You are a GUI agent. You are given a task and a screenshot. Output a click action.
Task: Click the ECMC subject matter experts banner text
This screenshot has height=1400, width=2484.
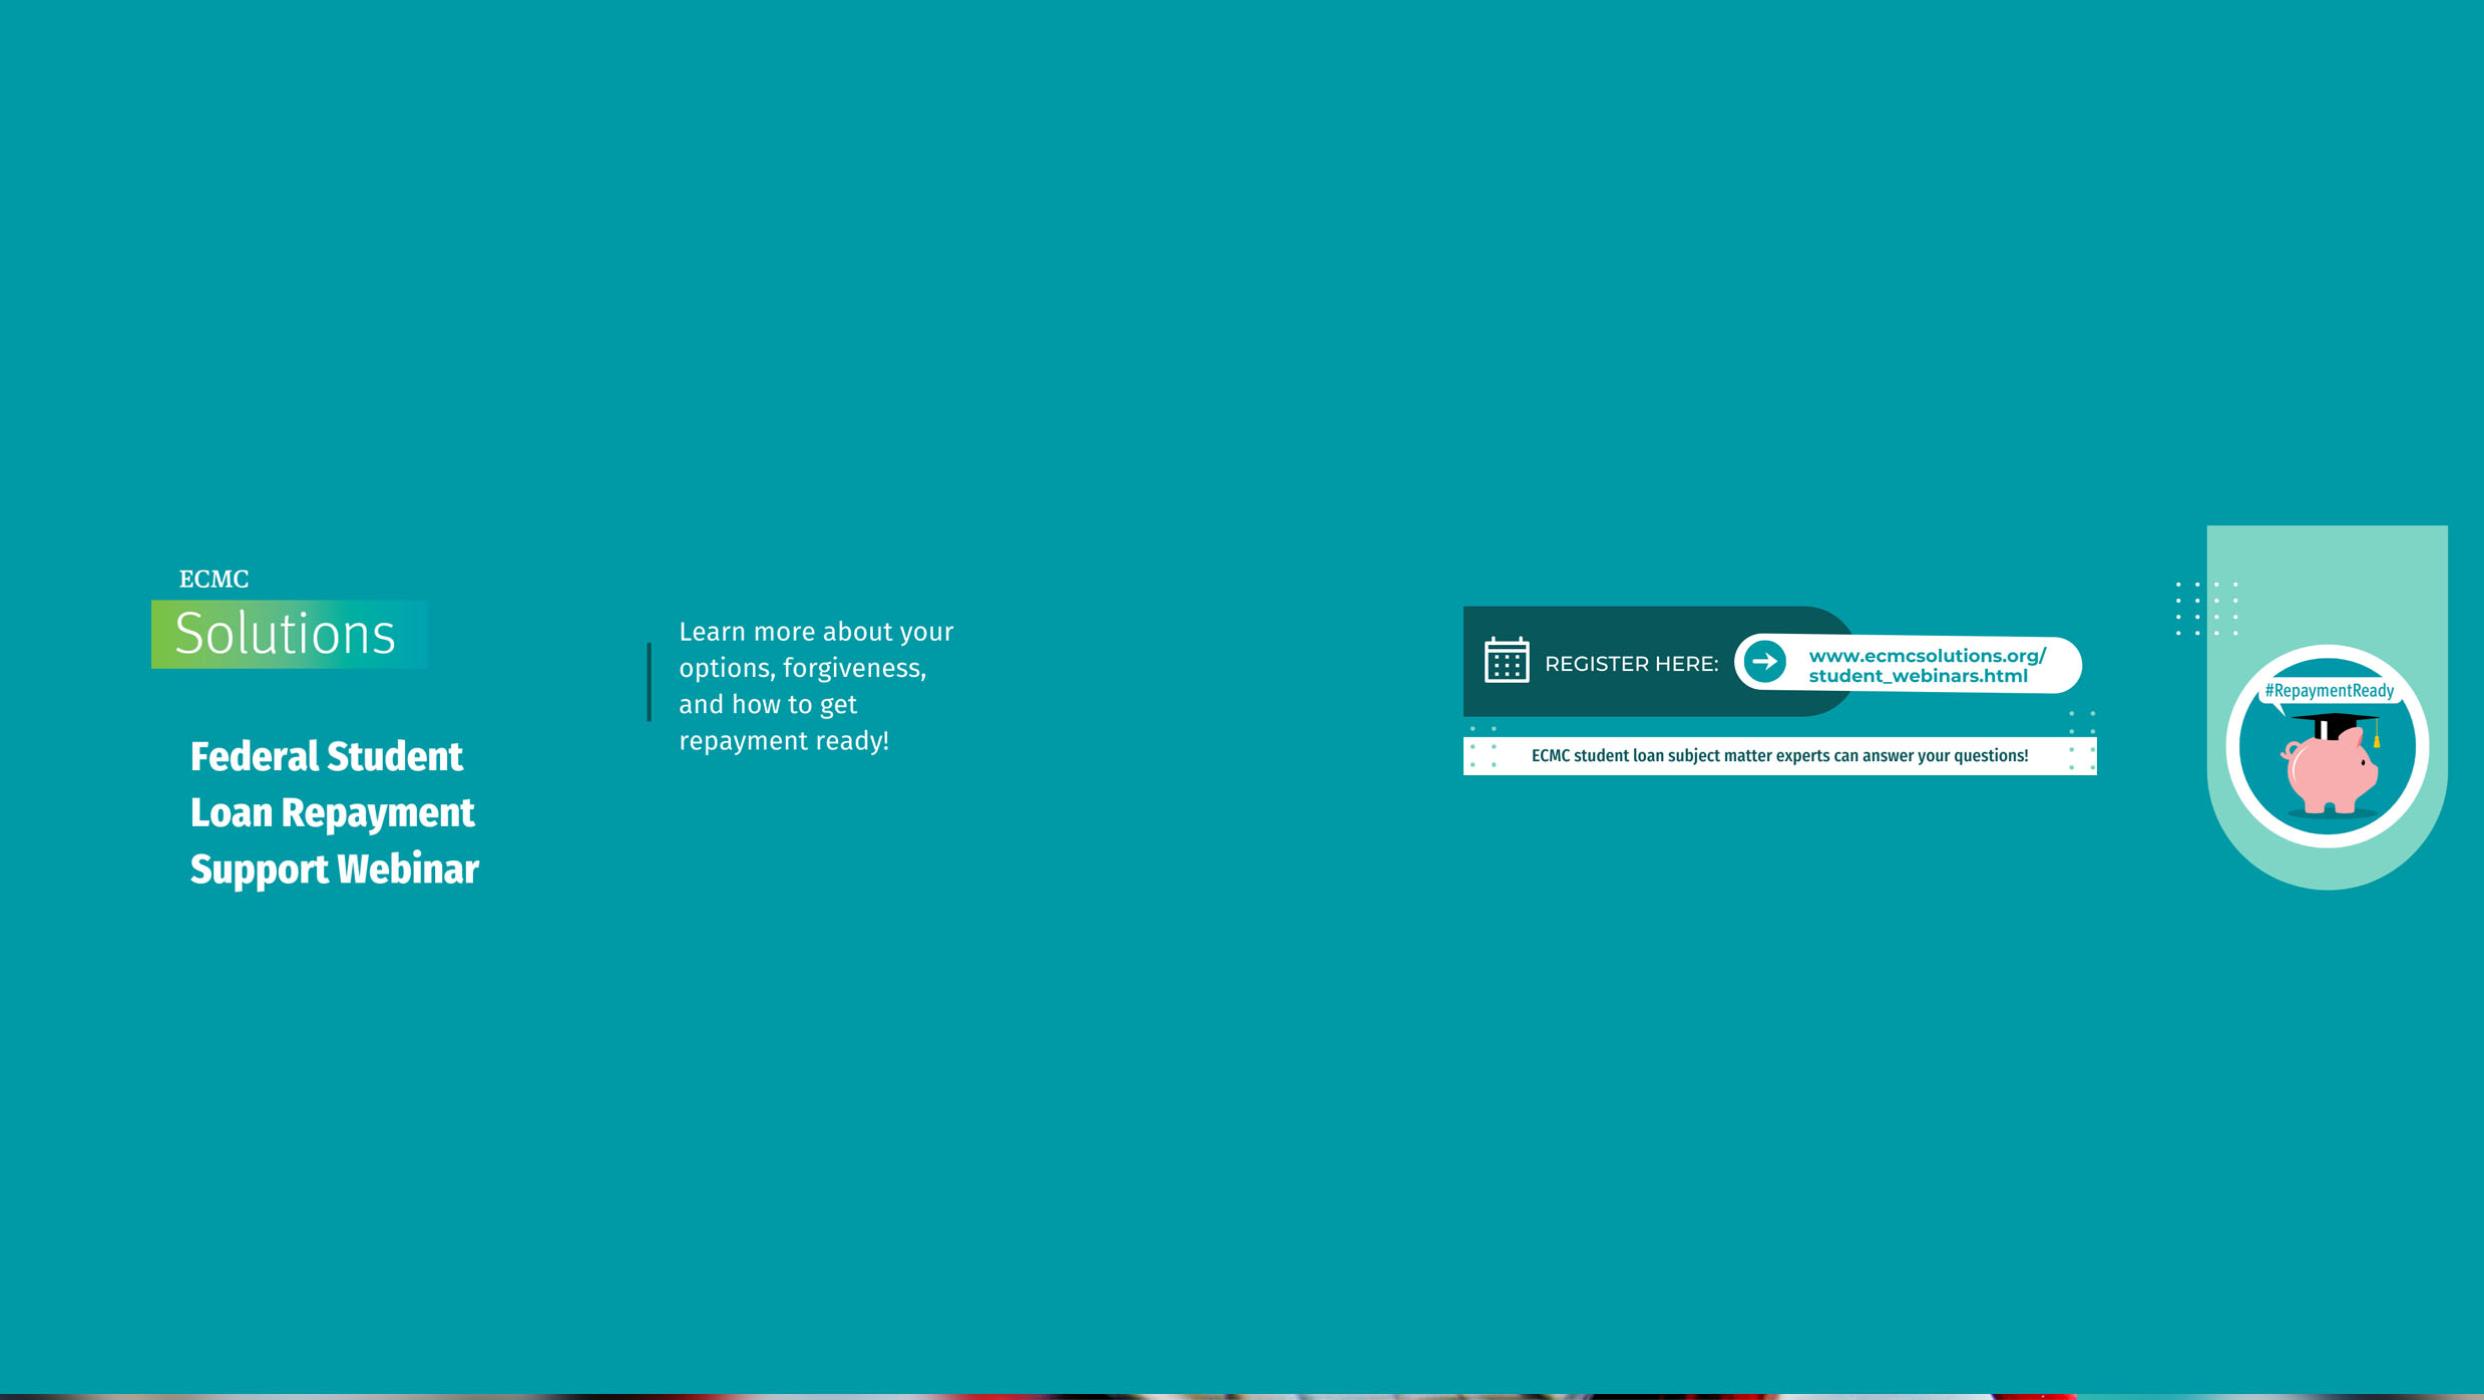[1779, 756]
